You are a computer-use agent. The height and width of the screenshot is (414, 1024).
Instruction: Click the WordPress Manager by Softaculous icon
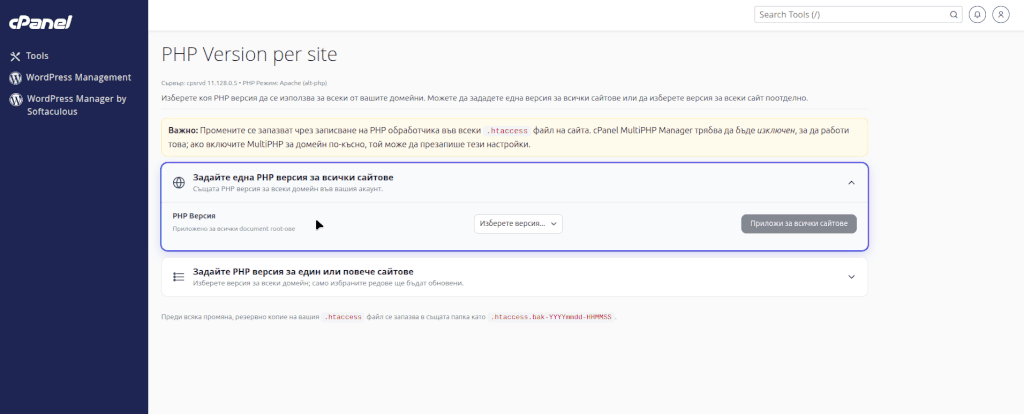click(15, 100)
